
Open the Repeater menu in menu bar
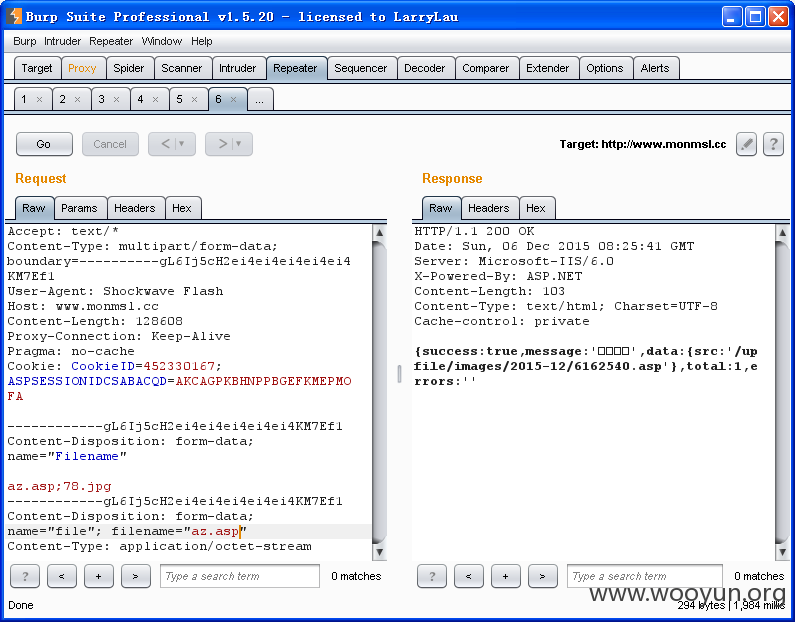(x=111, y=42)
